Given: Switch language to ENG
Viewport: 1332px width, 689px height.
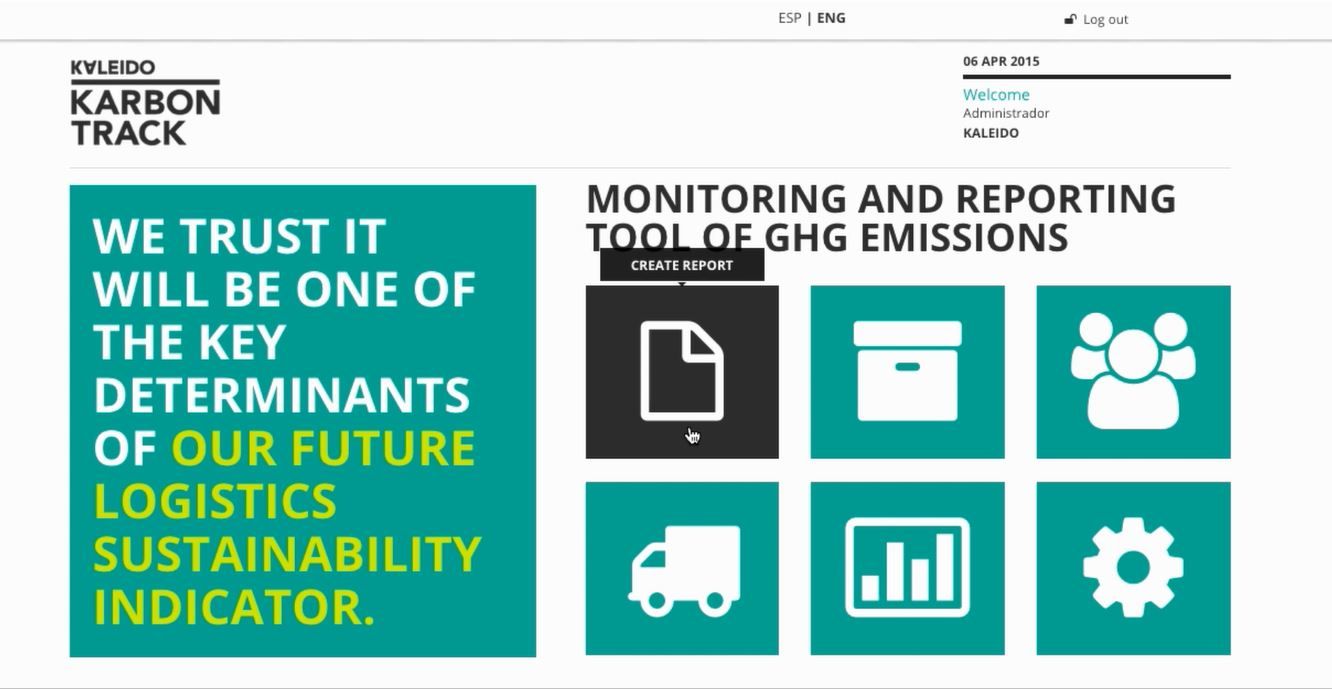Looking at the screenshot, I should coord(831,18).
